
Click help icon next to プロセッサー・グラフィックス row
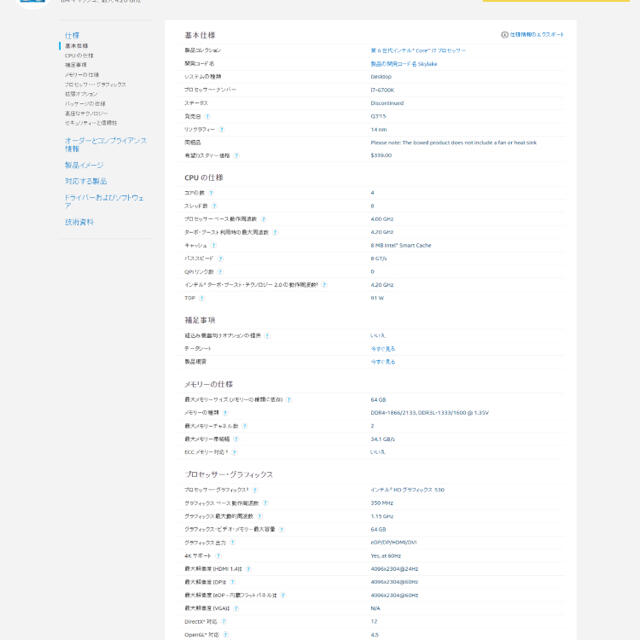coord(255,490)
